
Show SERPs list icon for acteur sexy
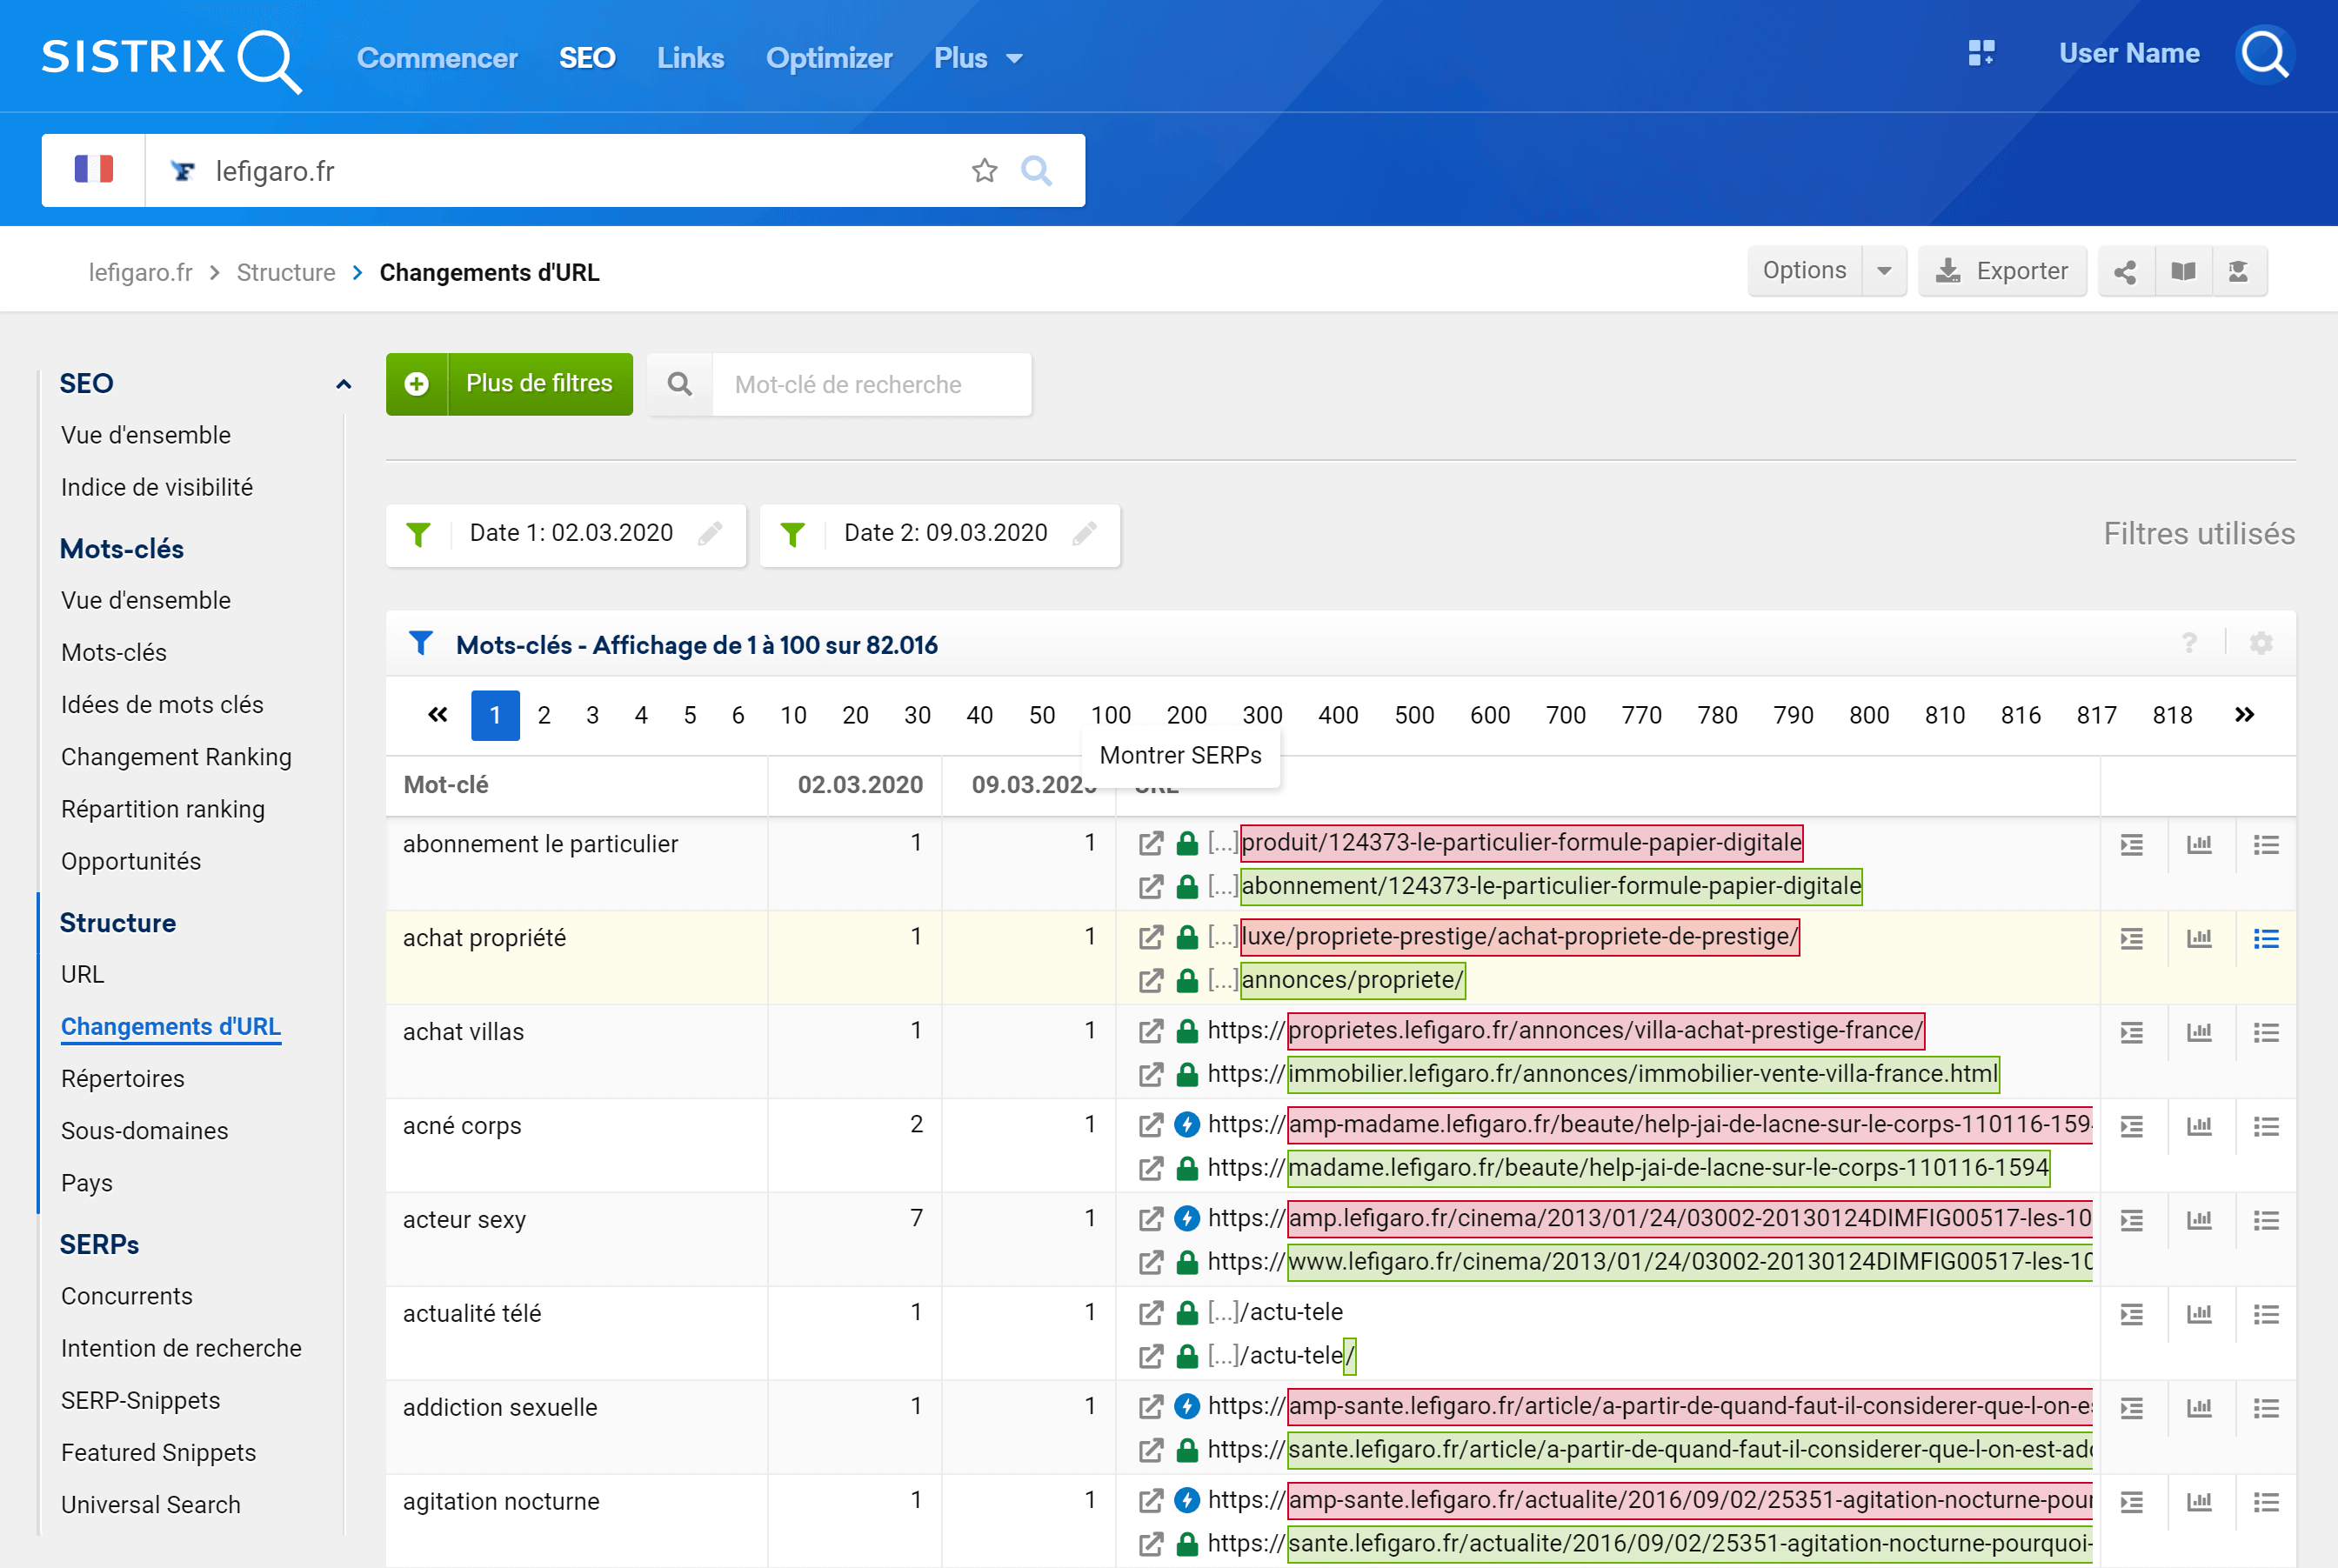click(x=2266, y=1221)
